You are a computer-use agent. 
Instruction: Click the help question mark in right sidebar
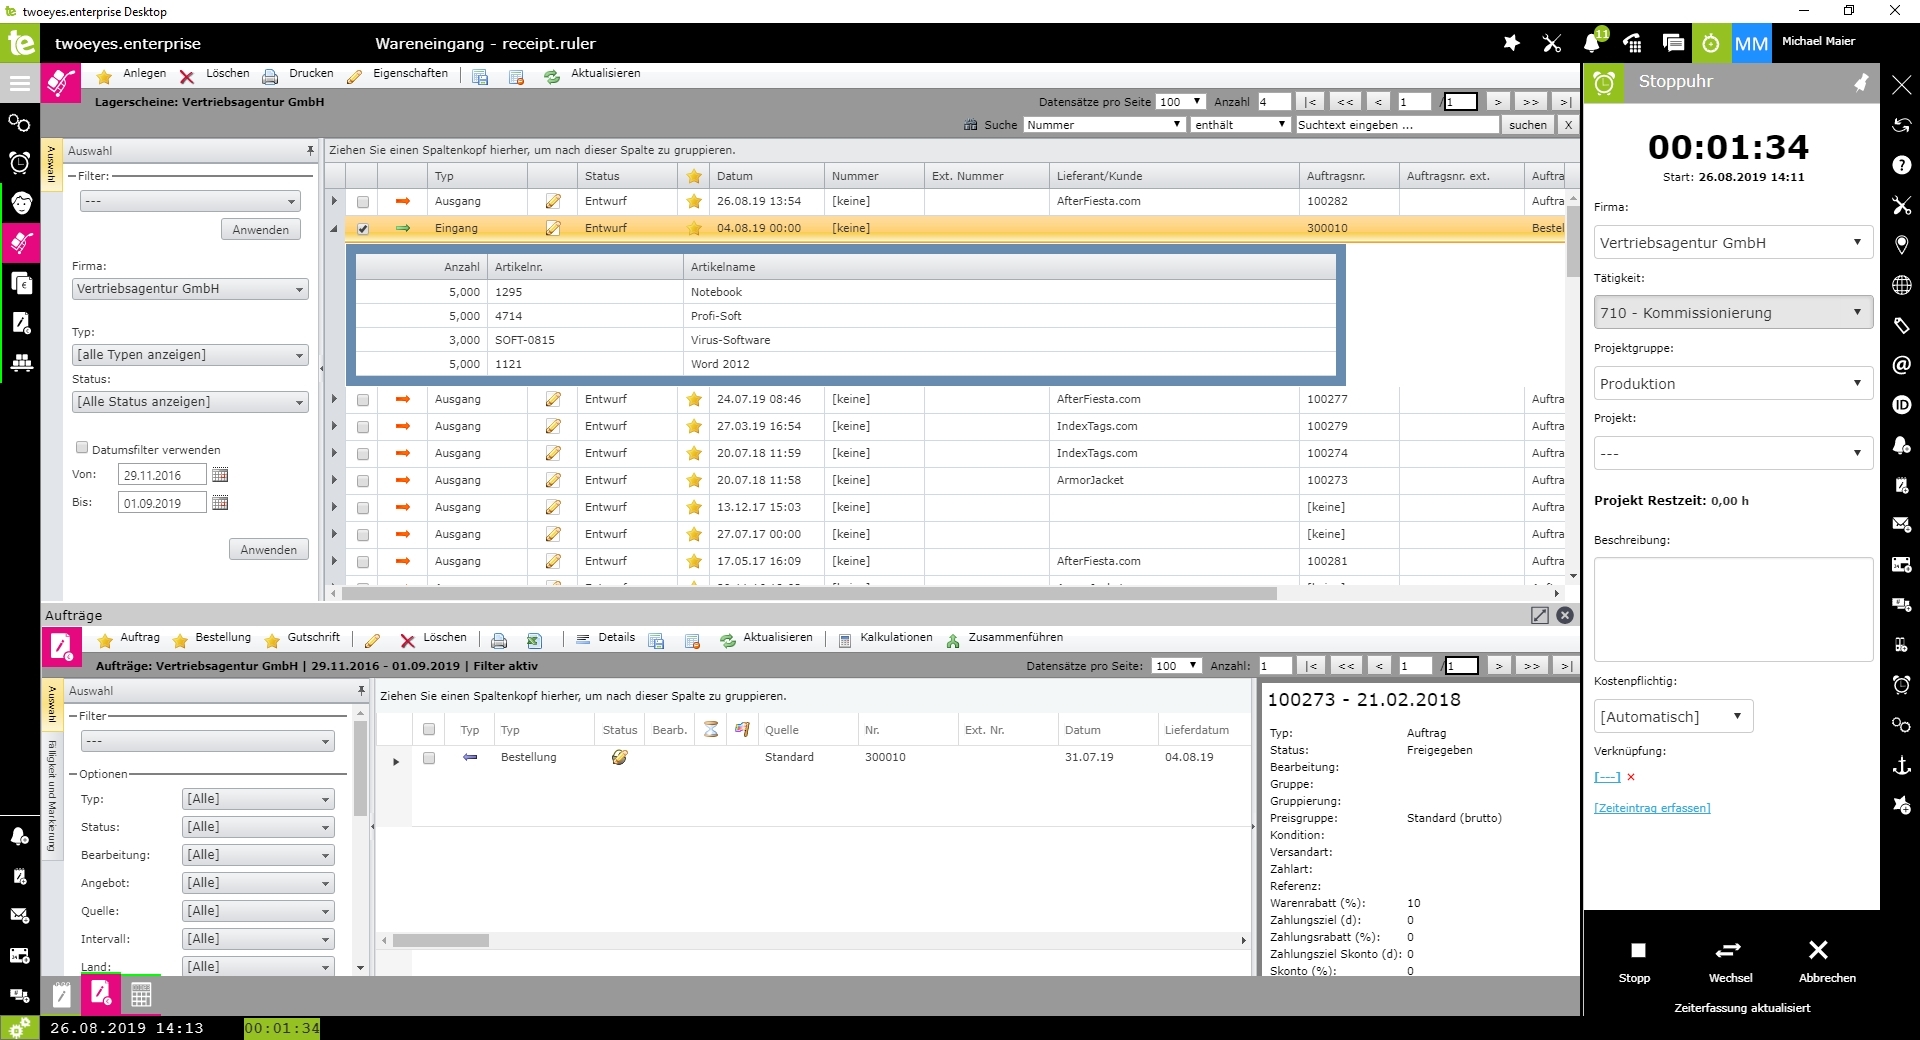click(x=1902, y=165)
